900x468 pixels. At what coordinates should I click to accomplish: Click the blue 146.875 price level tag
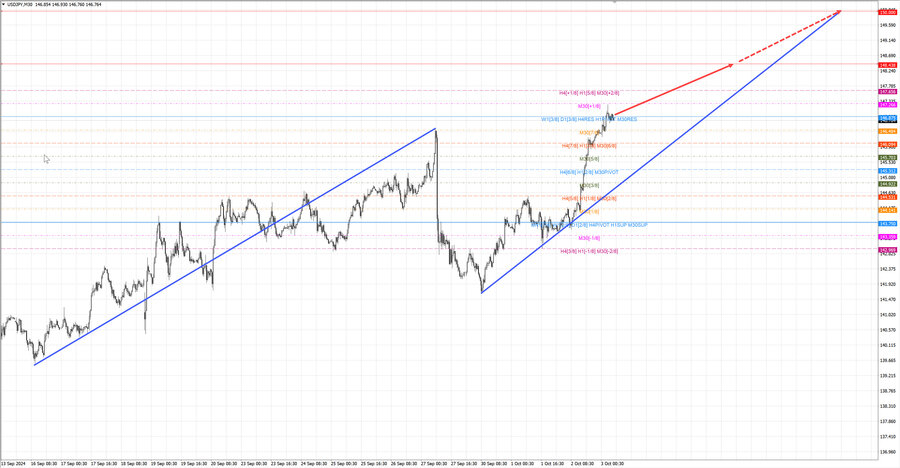pyautogui.click(x=887, y=118)
